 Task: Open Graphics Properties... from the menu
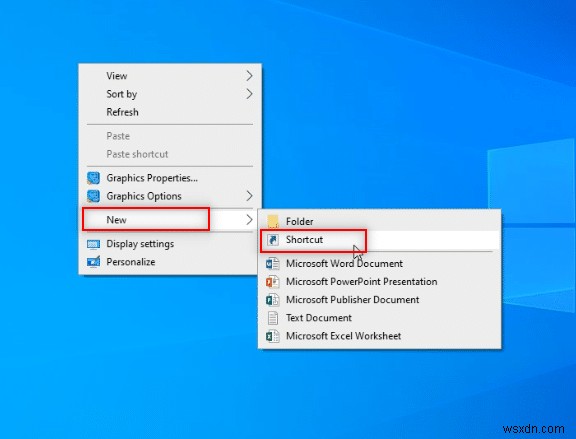(x=170, y=178)
